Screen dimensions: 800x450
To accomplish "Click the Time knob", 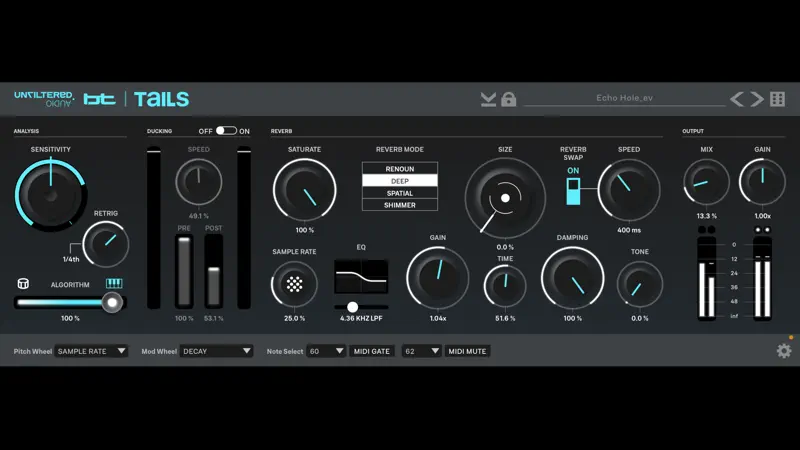I will point(505,286).
